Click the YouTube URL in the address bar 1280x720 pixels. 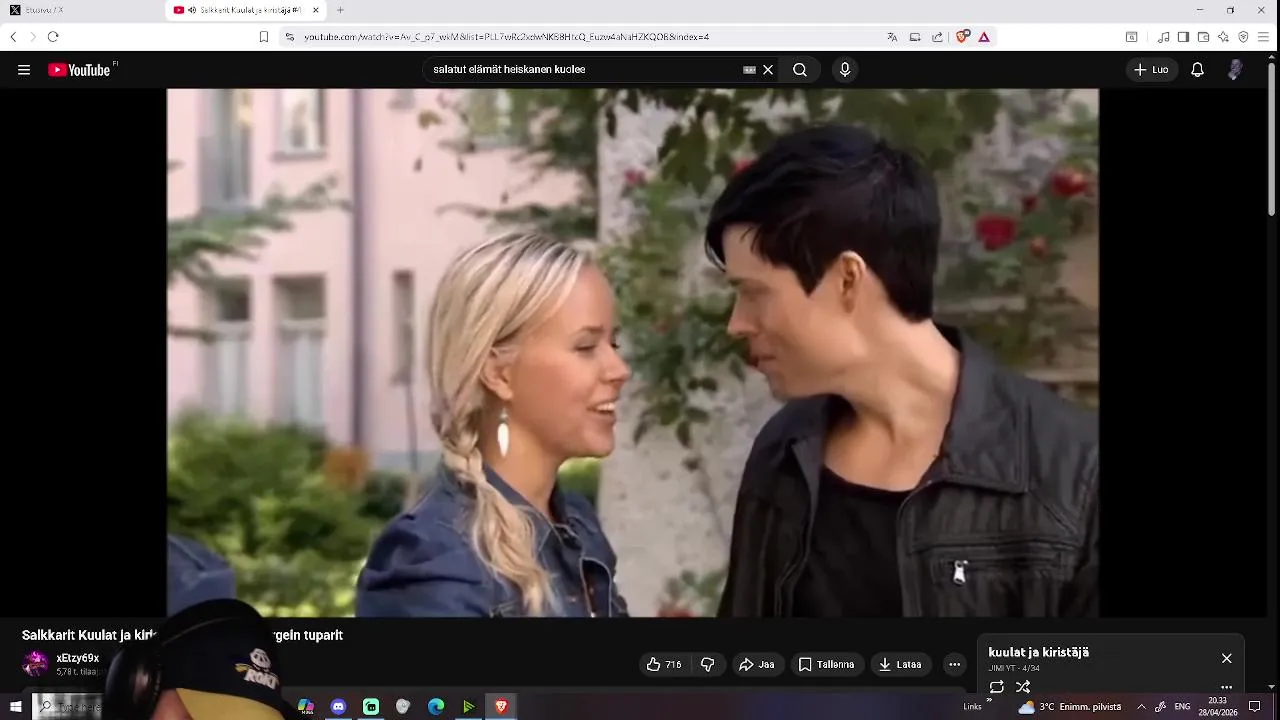[507, 37]
